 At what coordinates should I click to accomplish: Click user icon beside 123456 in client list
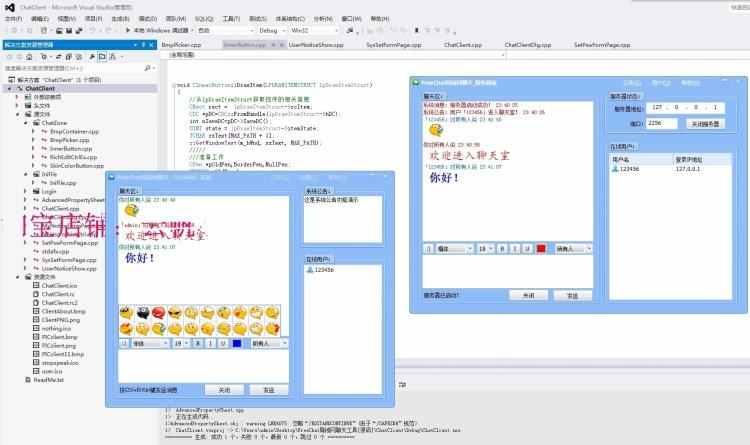click(x=309, y=270)
